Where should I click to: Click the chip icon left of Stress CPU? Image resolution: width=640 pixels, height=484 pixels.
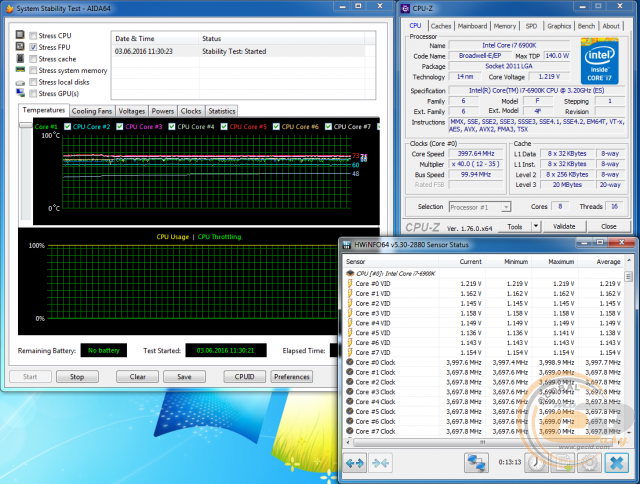(20, 34)
